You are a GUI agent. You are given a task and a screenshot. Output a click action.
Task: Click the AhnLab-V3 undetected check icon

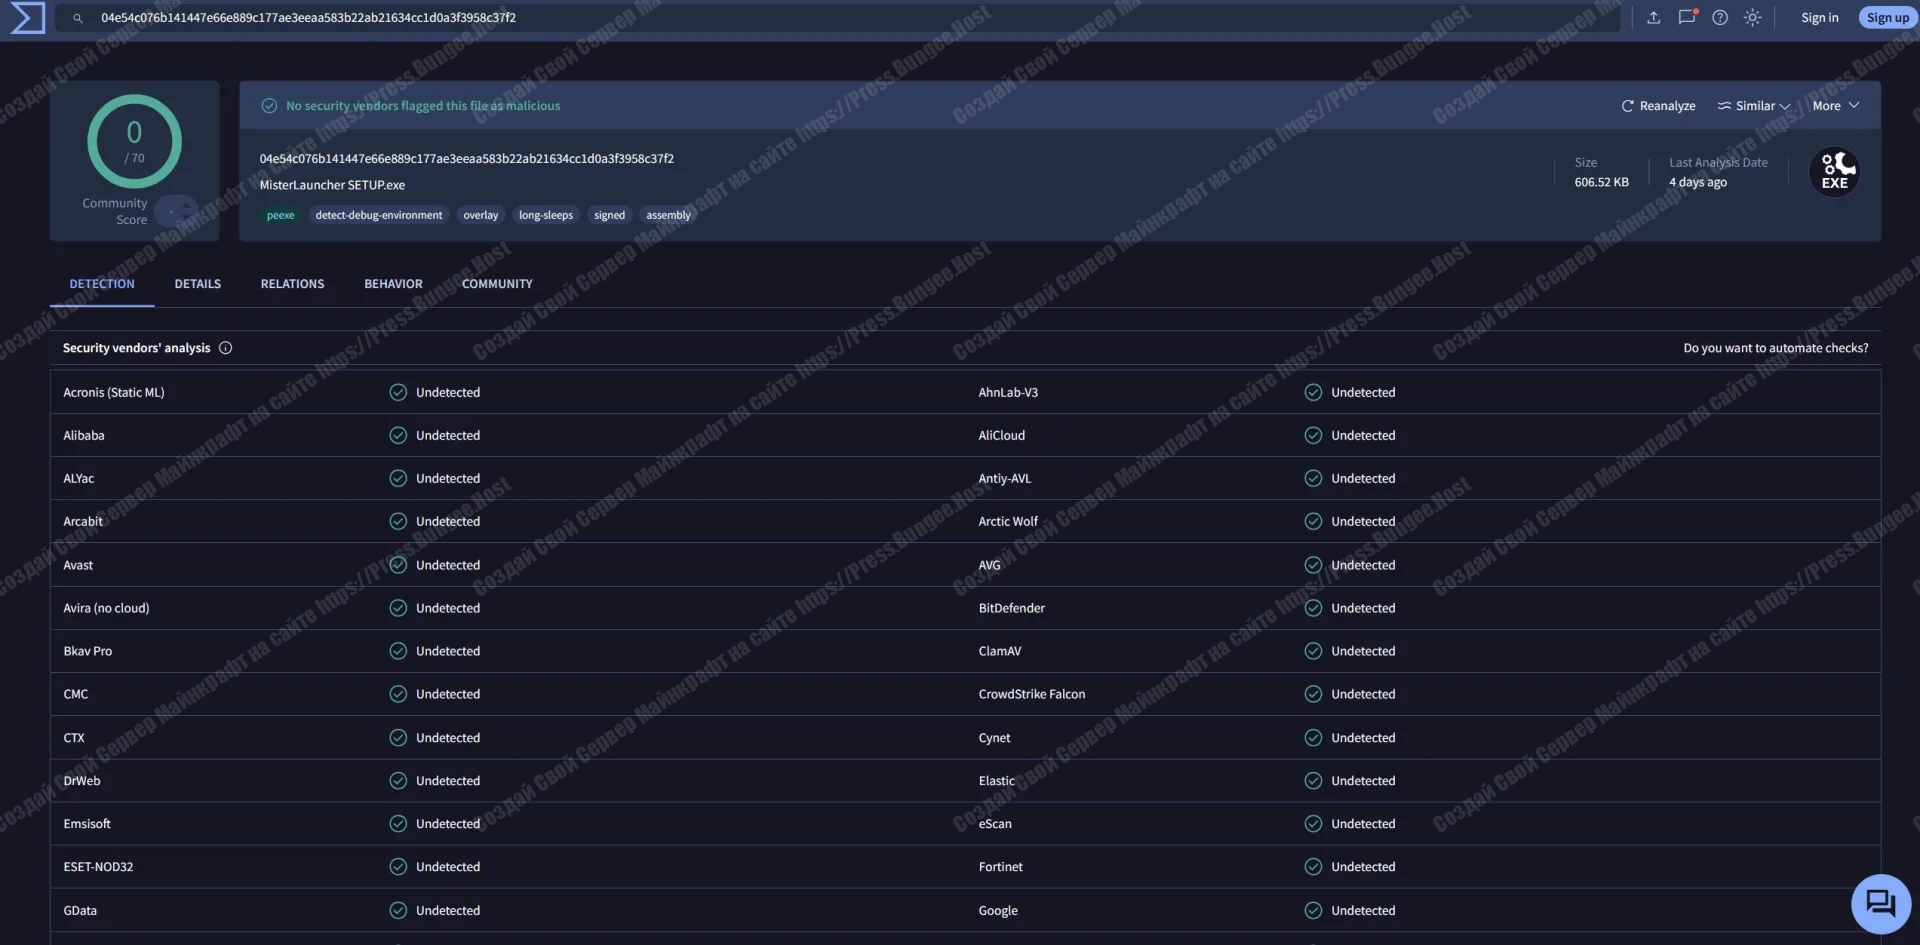(x=1313, y=392)
